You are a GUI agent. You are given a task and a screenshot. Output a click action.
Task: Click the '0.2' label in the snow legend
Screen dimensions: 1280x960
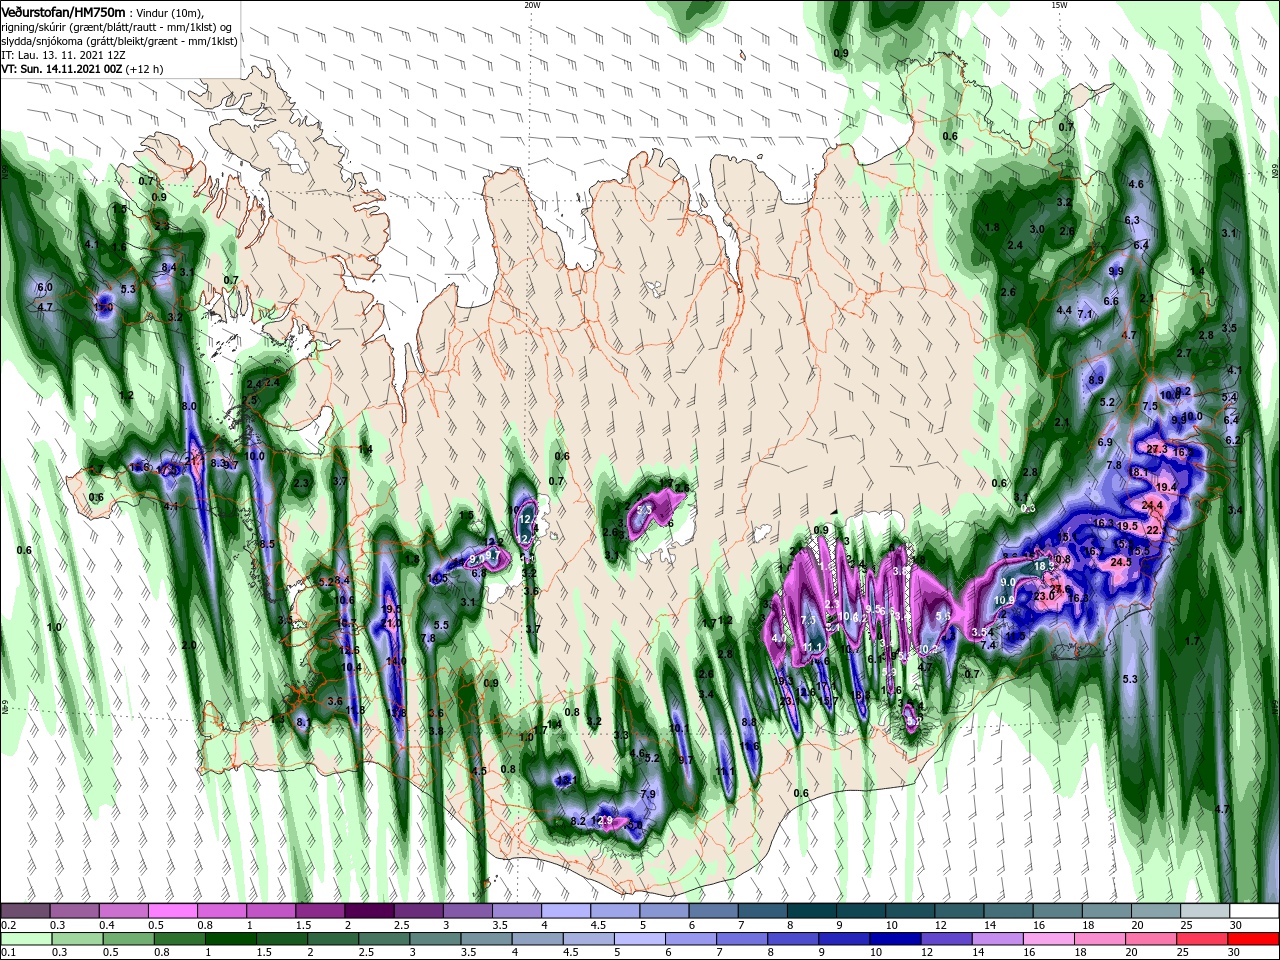(9, 925)
